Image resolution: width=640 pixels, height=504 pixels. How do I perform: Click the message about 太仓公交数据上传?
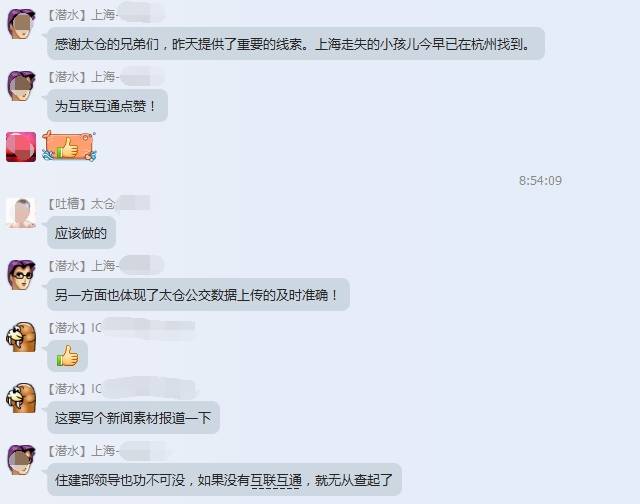pos(198,295)
